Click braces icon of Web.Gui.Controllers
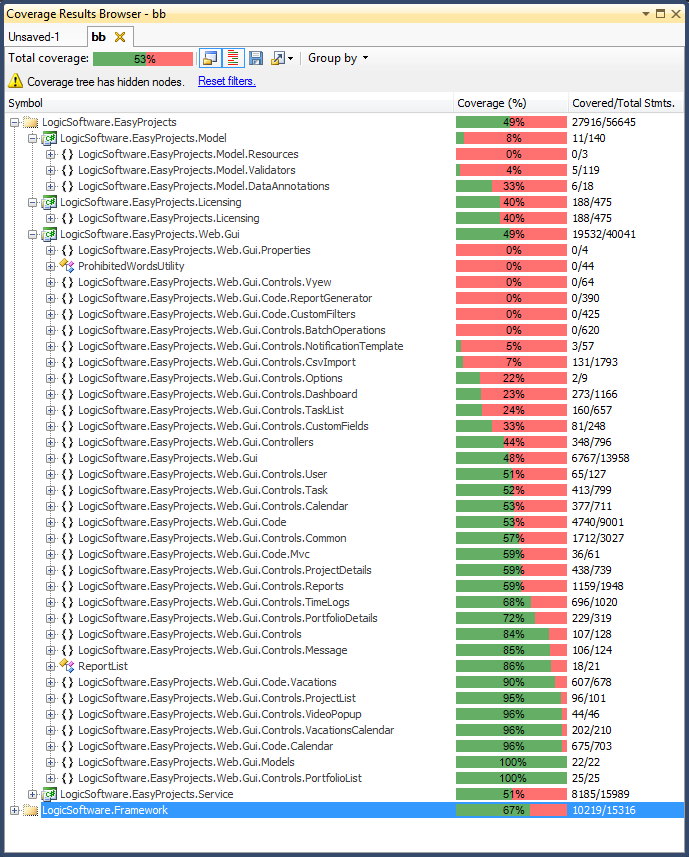Image resolution: width=689 pixels, height=857 pixels. (67, 442)
